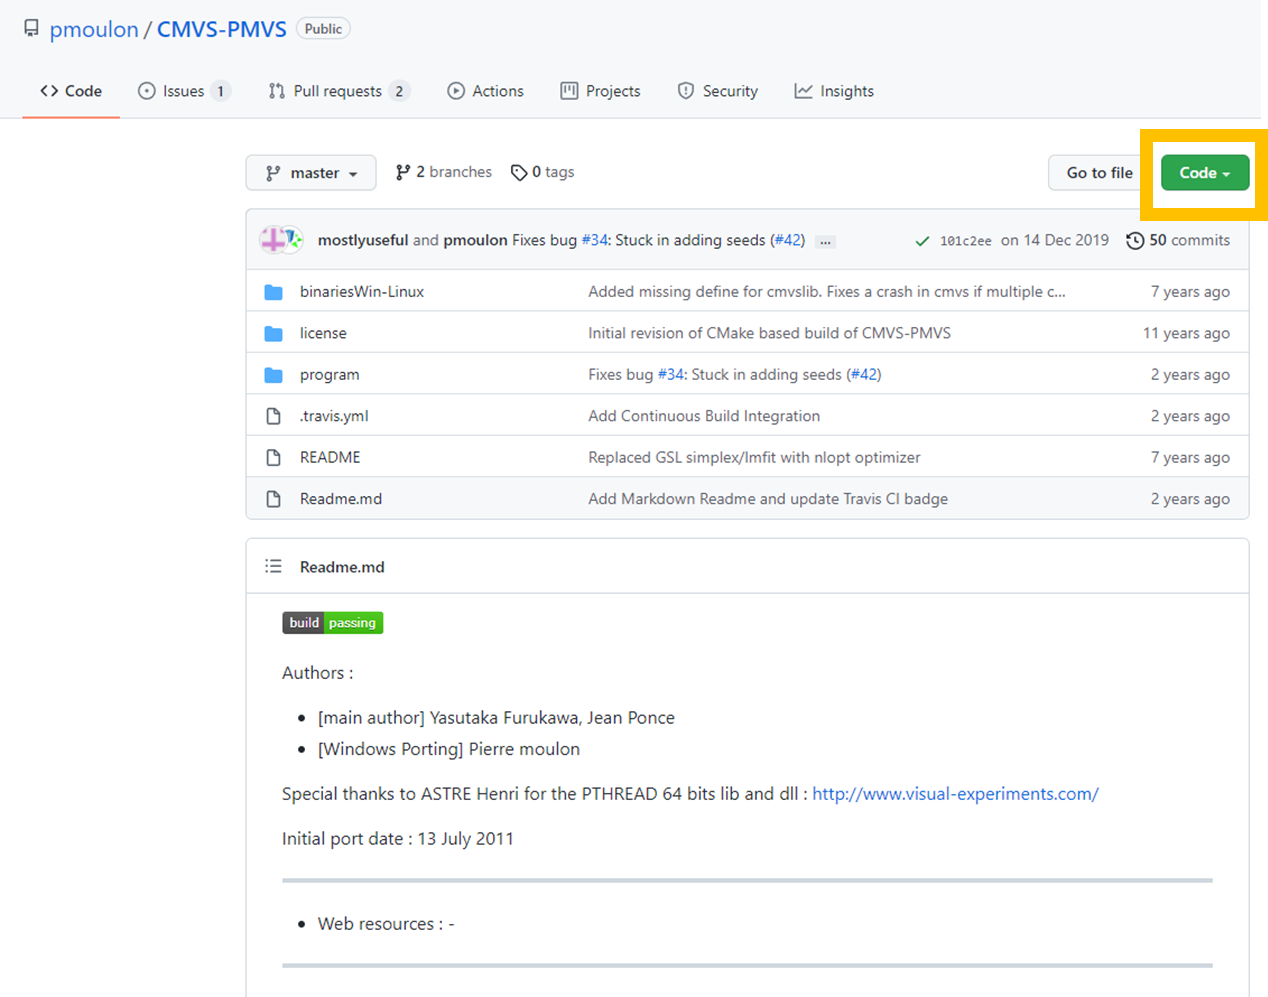Open the Insights tab
This screenshot has height=997, width=1268.
[834, 91]
